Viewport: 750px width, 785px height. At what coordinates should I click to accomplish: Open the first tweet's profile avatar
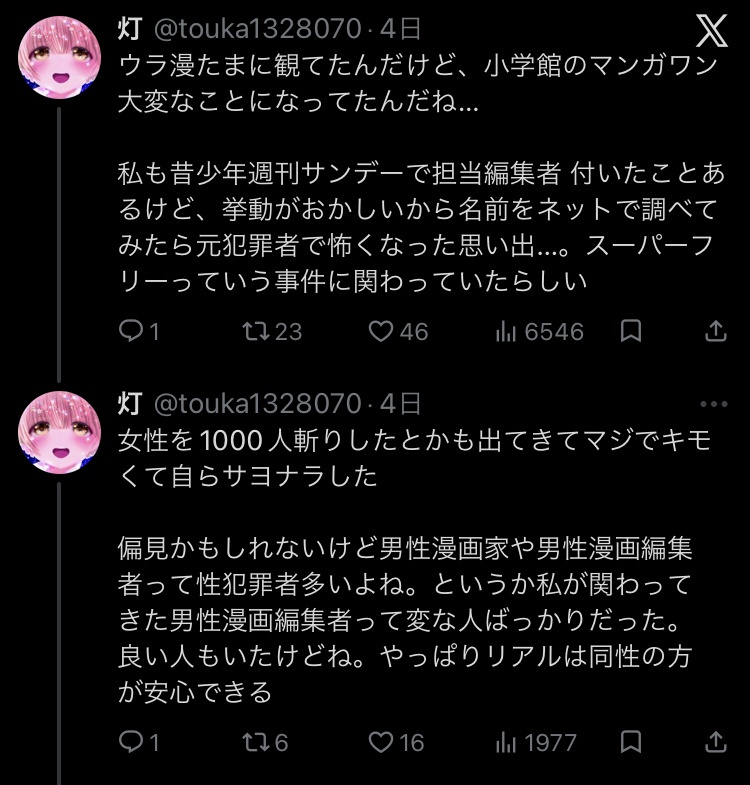point(59,58)
